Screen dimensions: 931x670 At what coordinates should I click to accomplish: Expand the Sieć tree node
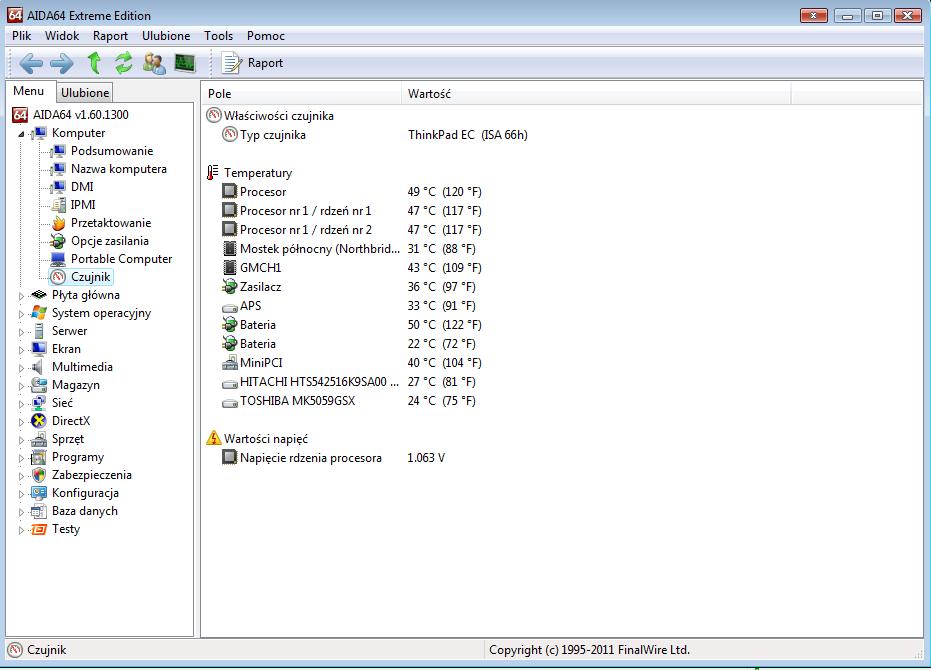coord(21,404)
